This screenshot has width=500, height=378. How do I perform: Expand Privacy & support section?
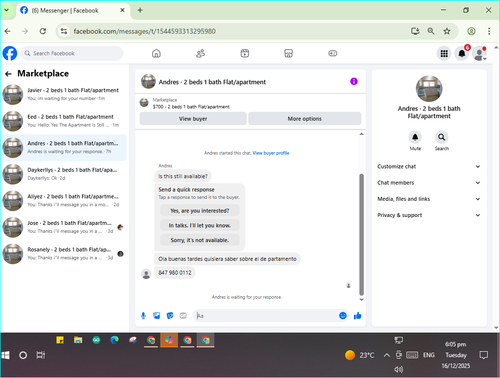pos(429,215)
